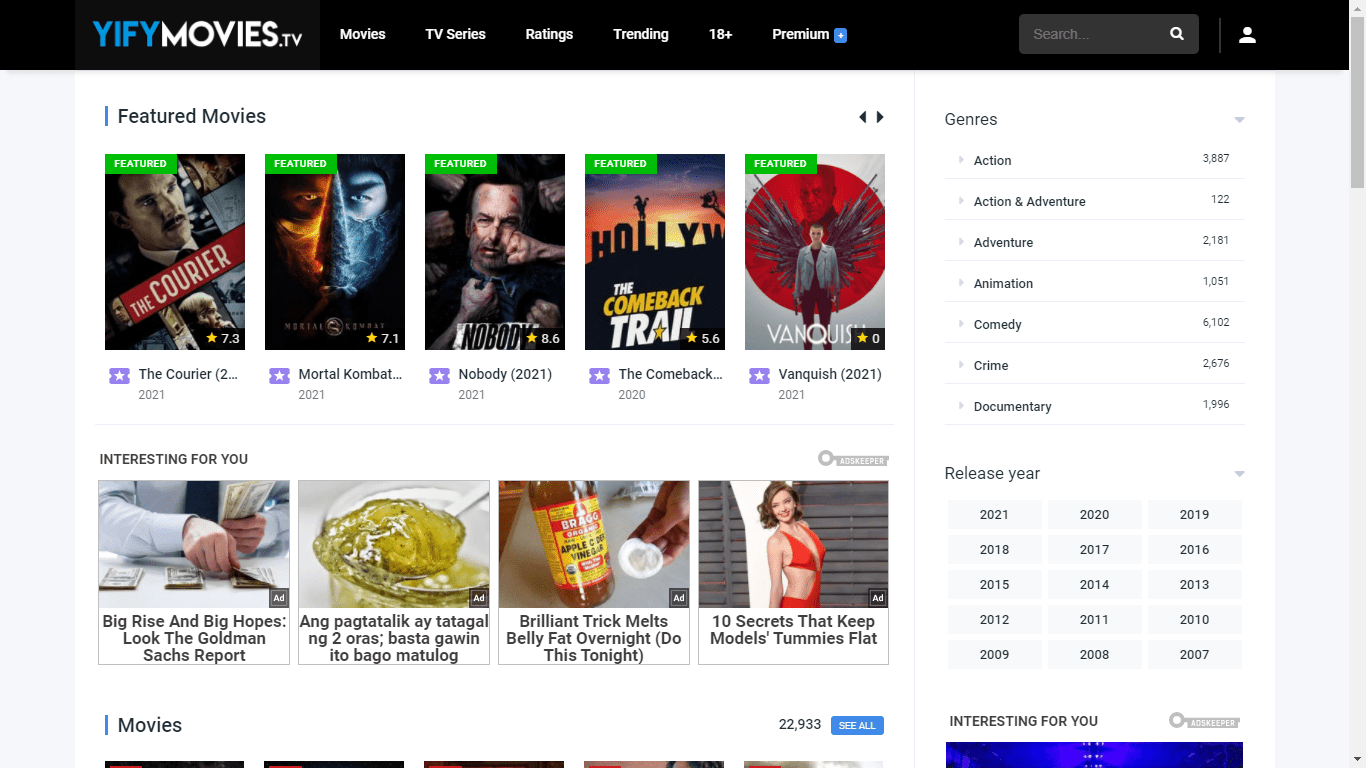The image size is (1366, 768).
Task: Click the 6,102 count beside Comedy
Action: point(1216,323)
